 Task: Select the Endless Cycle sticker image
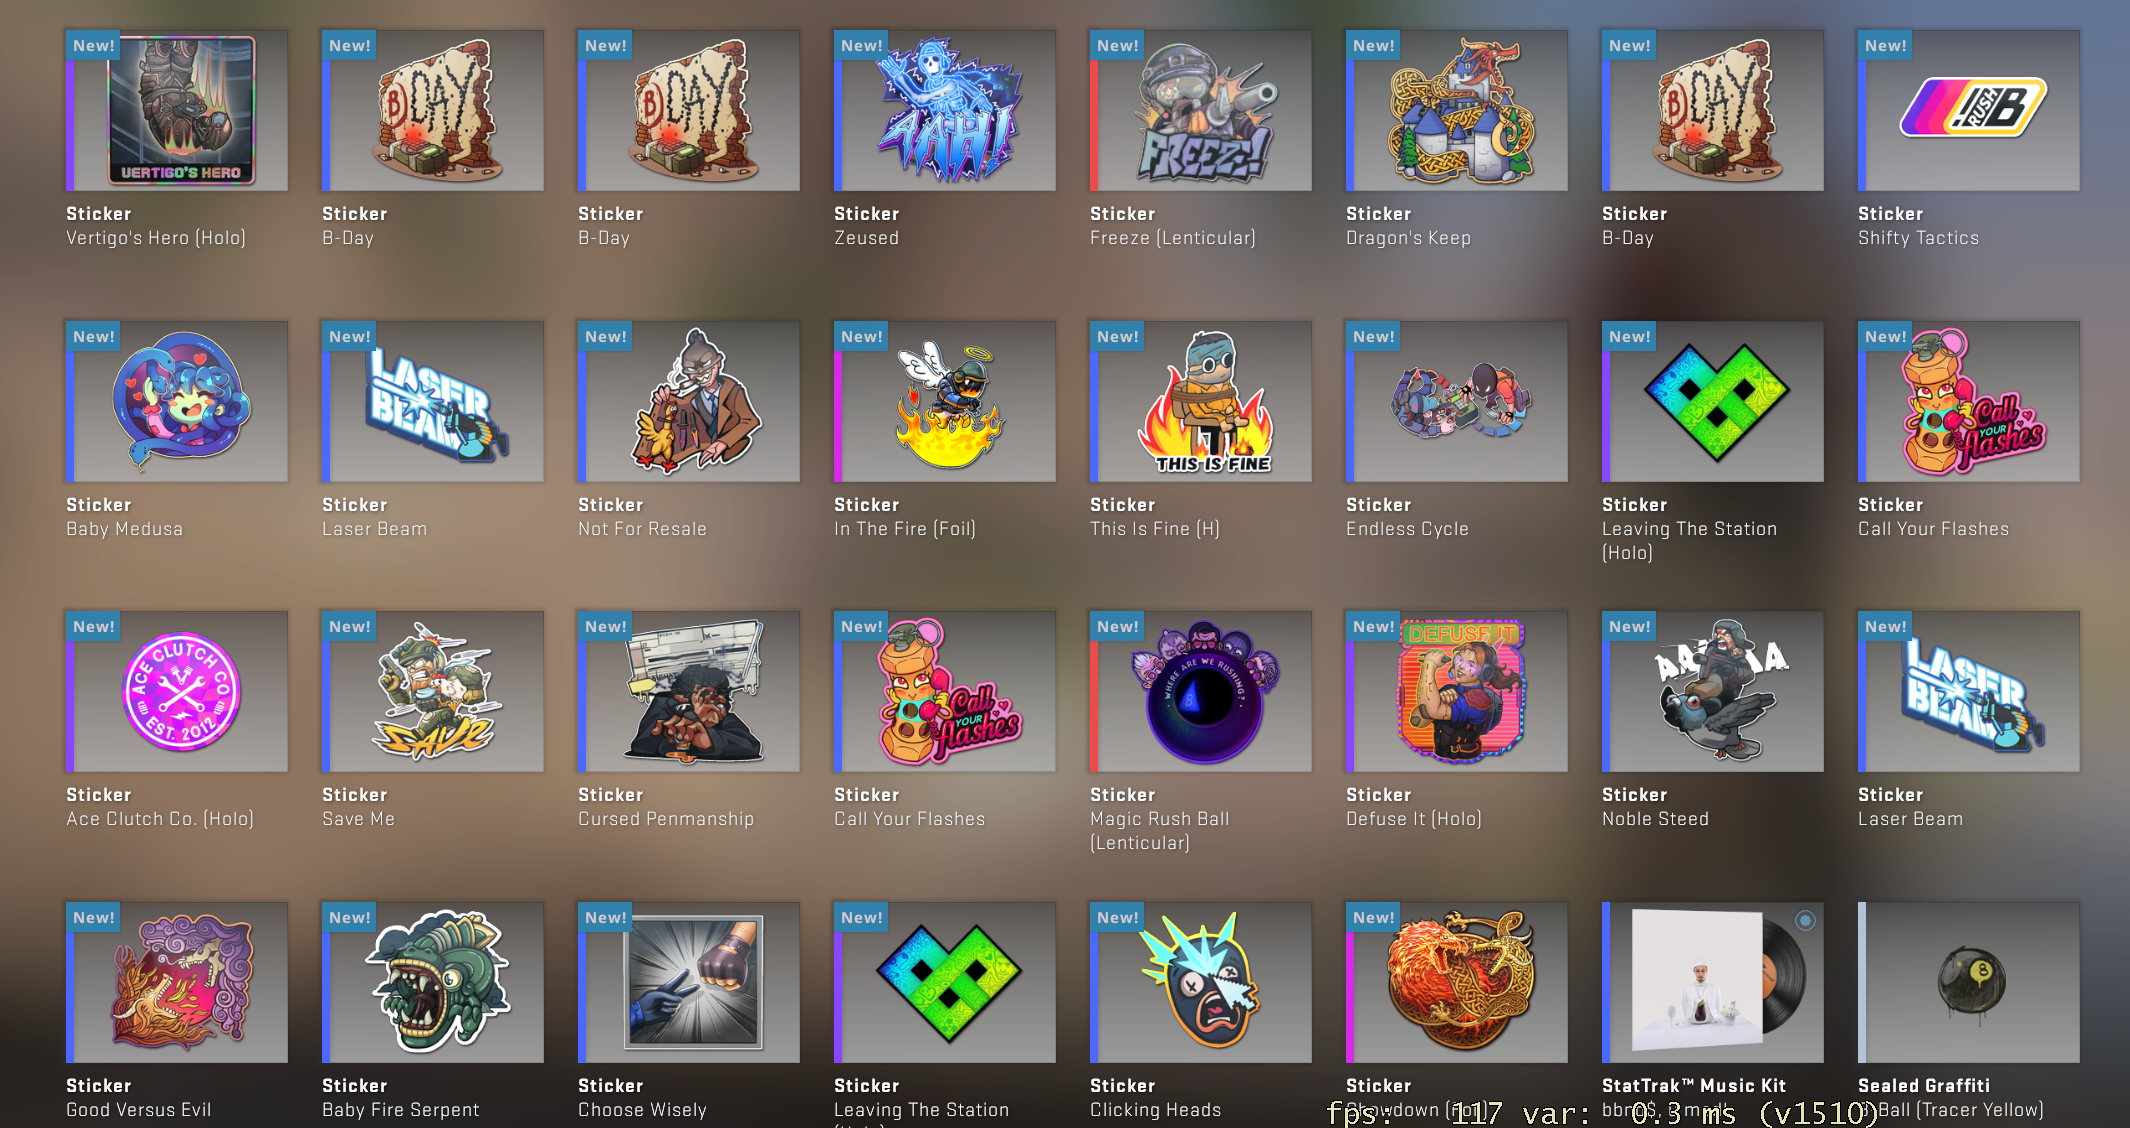pos(1457,401)
